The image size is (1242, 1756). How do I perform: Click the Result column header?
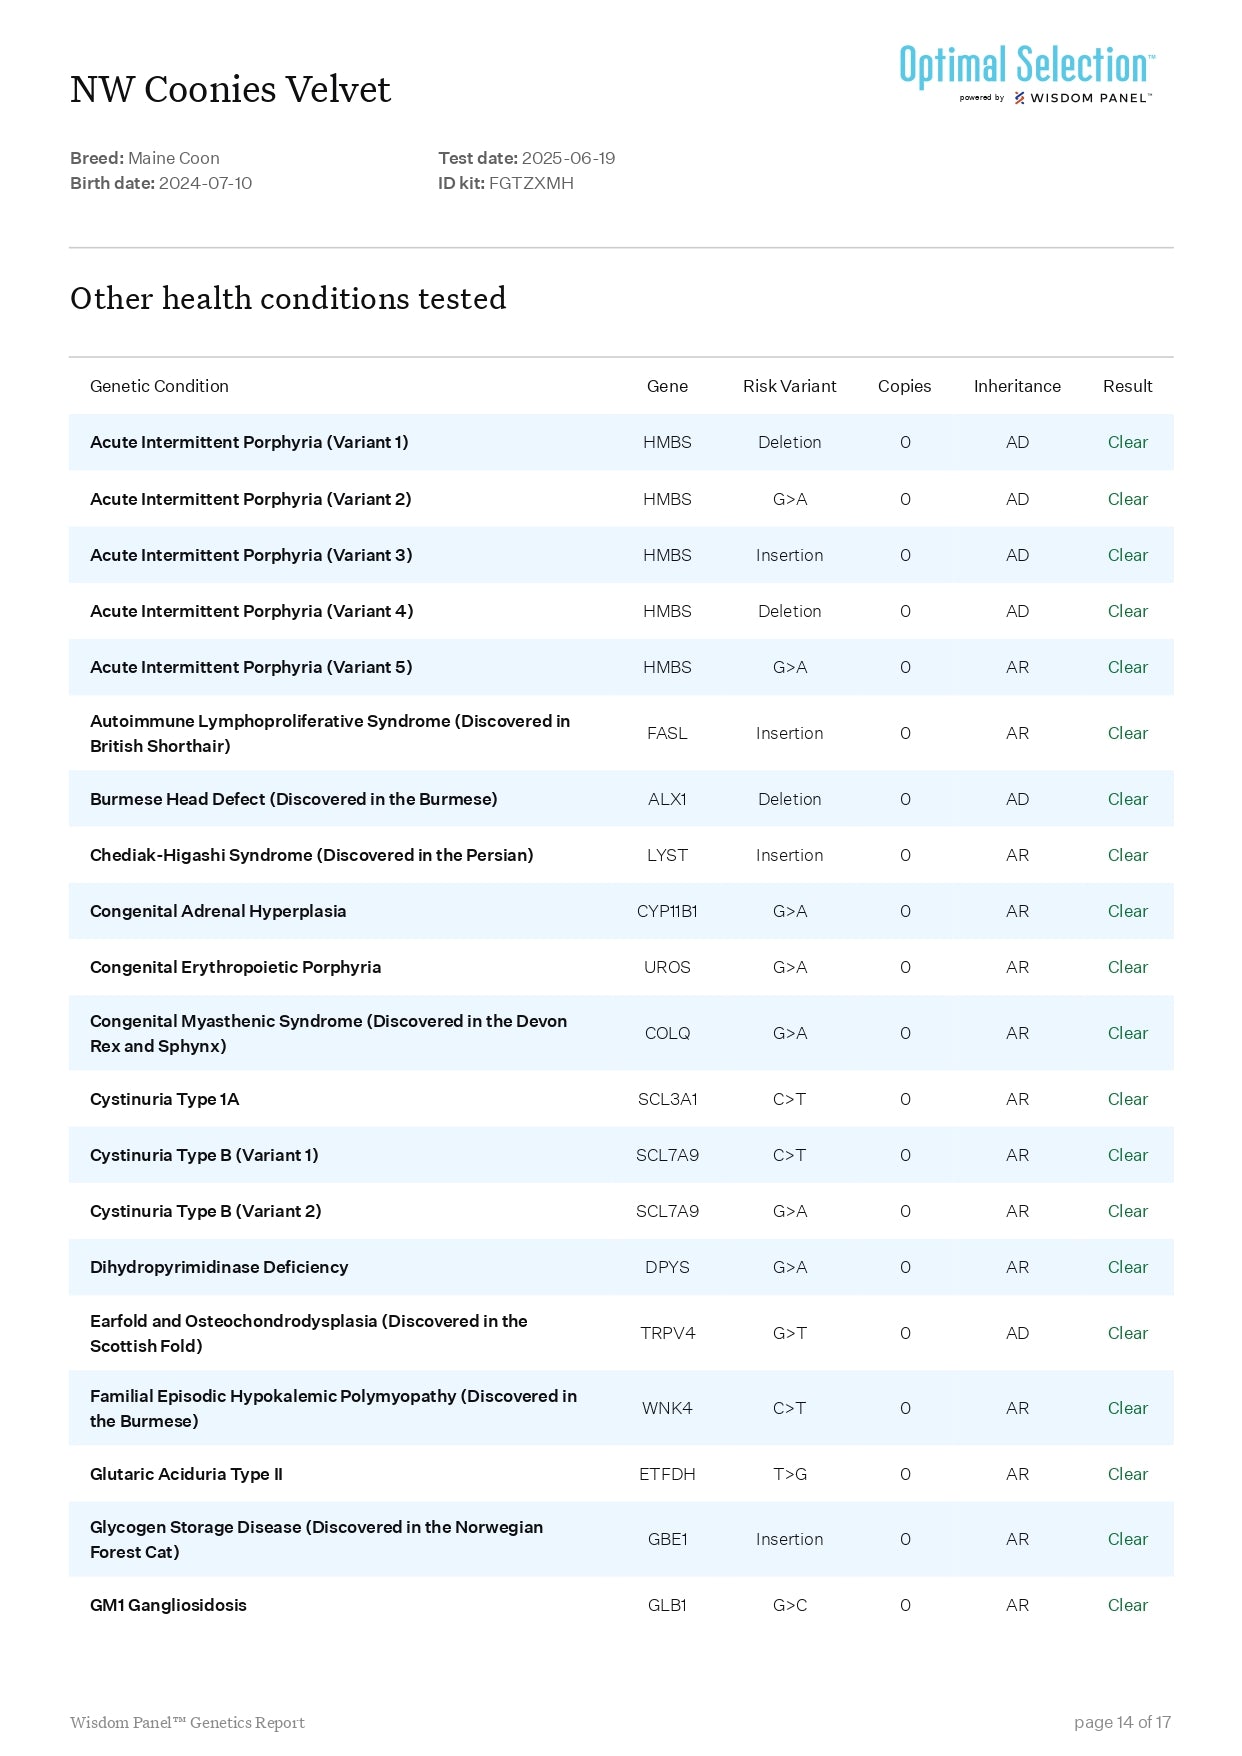pyautogui.click(x=1127, y=386)
